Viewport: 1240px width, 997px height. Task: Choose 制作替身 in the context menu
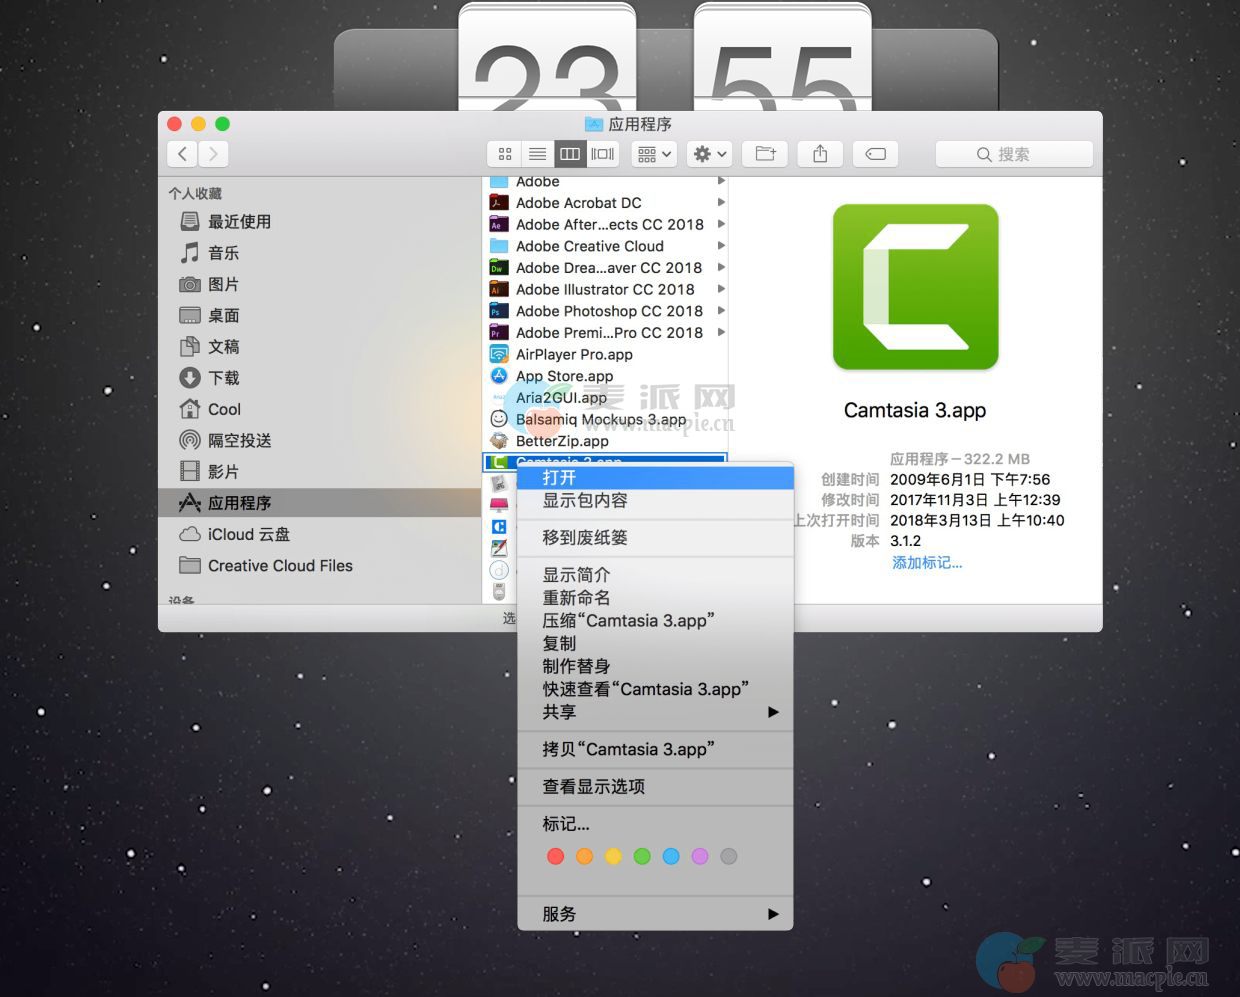coord(655,666)
